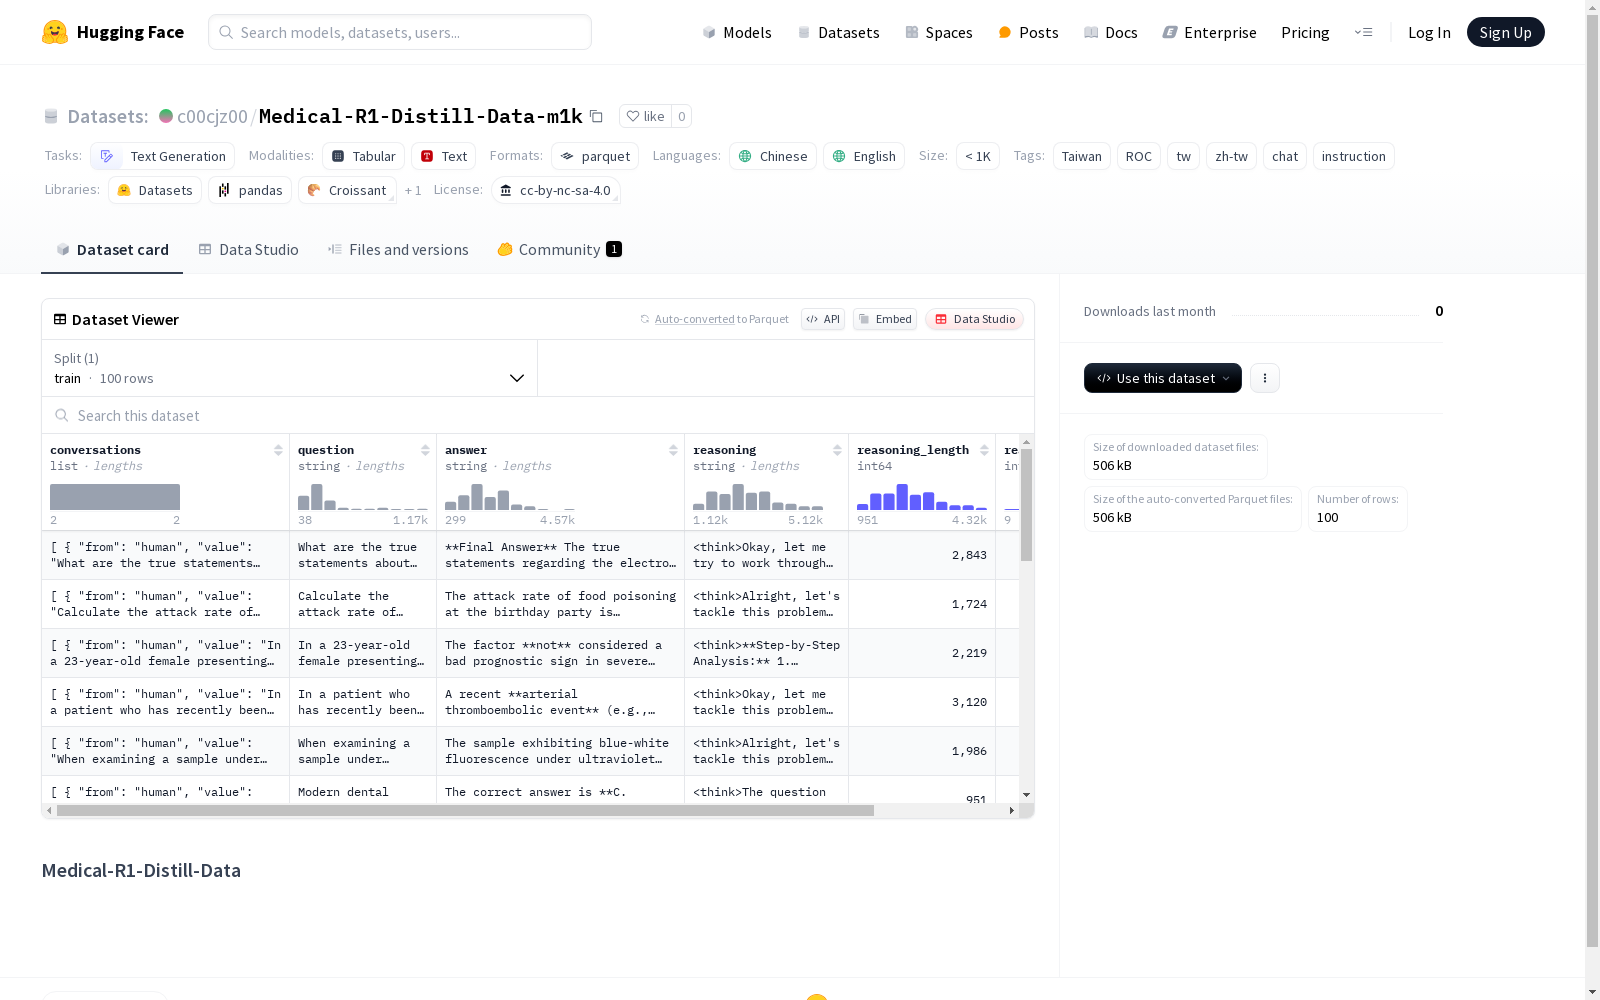Open the navigation overflow menu icon
Screen dimensions: 1600x1000
click(x=1363, y=32)
